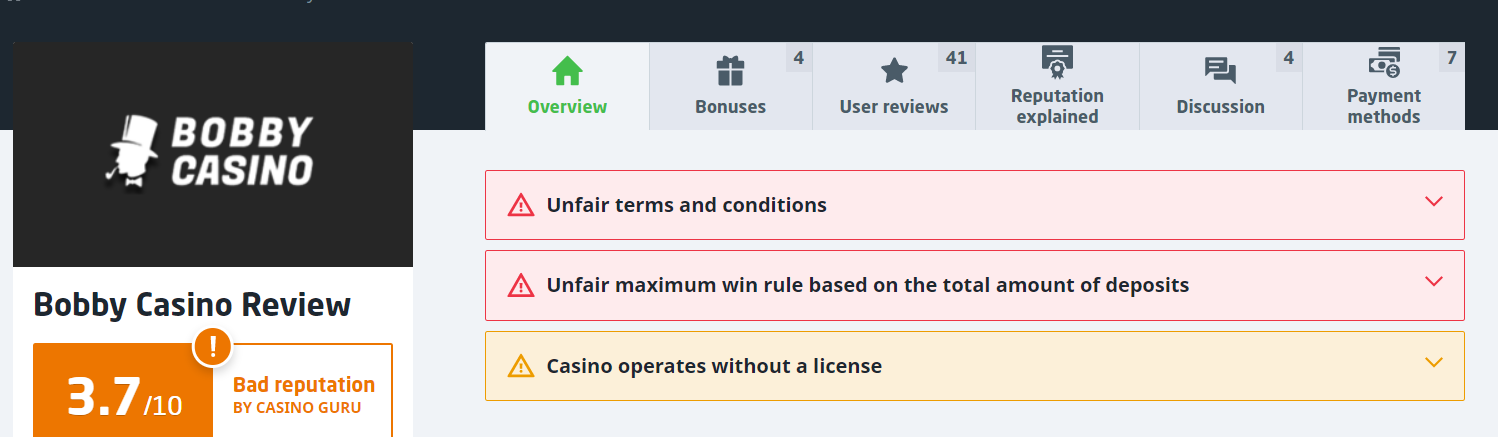The width and height of the screenshot is (1498, 437).
Task: Click the Payment methods money icon
Action: coord(1384,63)
